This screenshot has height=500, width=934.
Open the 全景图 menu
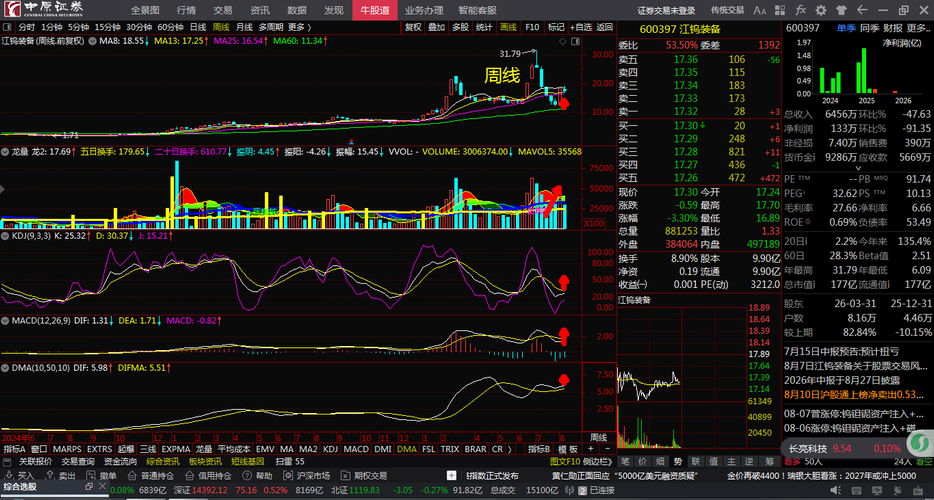point(145,10)
